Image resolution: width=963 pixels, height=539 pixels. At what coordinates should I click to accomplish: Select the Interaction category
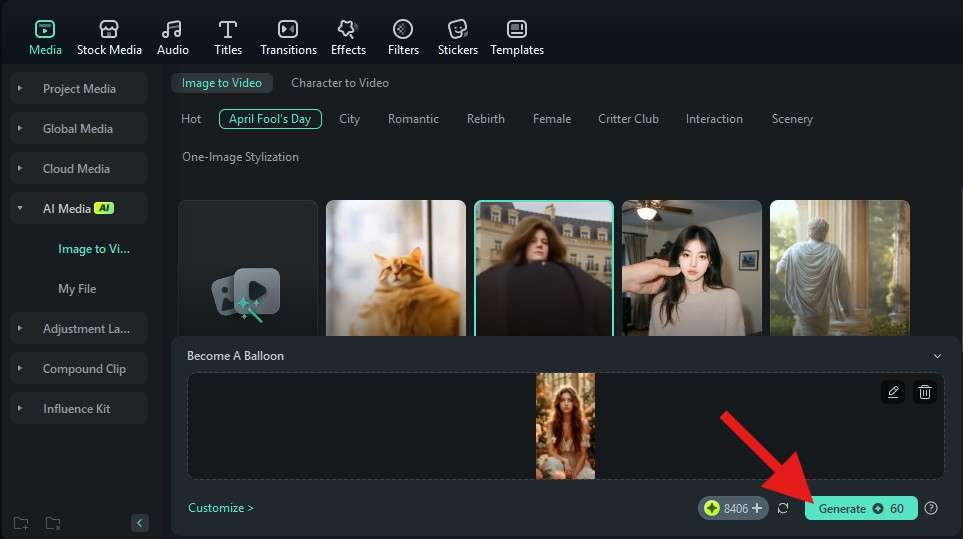click(x=714, y=119)
